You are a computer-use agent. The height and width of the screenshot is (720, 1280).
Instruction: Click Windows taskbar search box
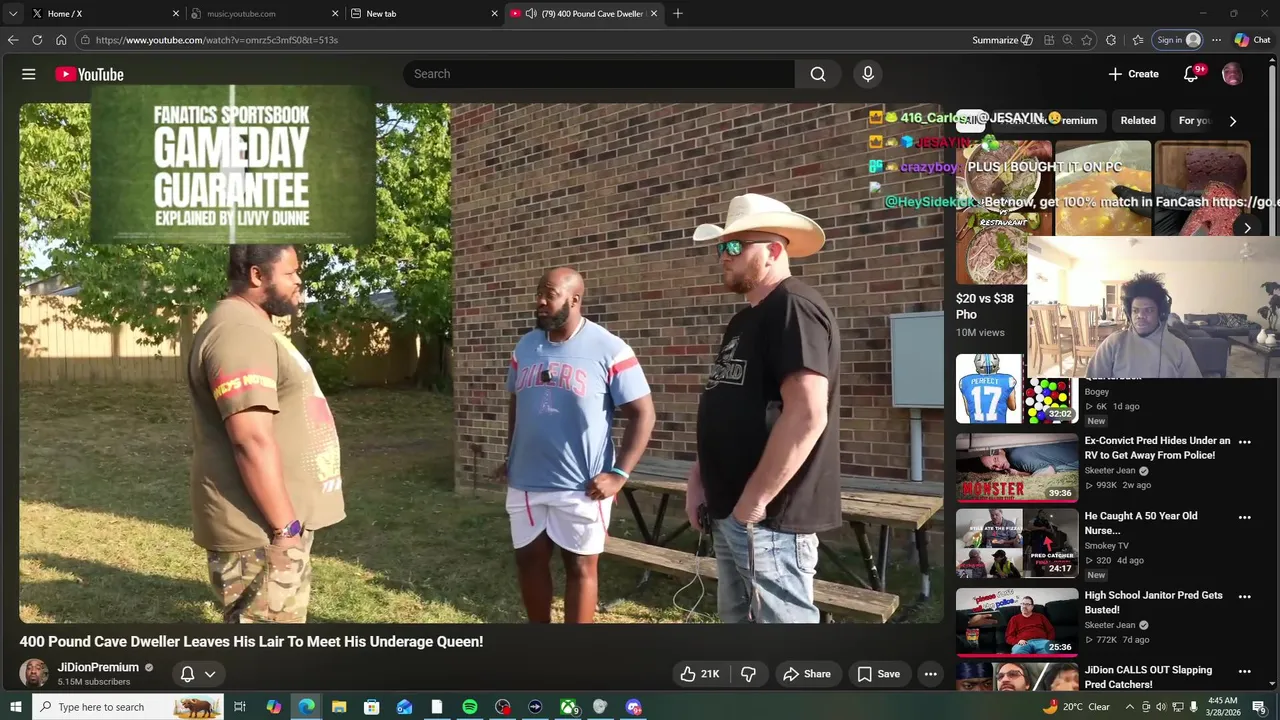(x=127, y=707)
